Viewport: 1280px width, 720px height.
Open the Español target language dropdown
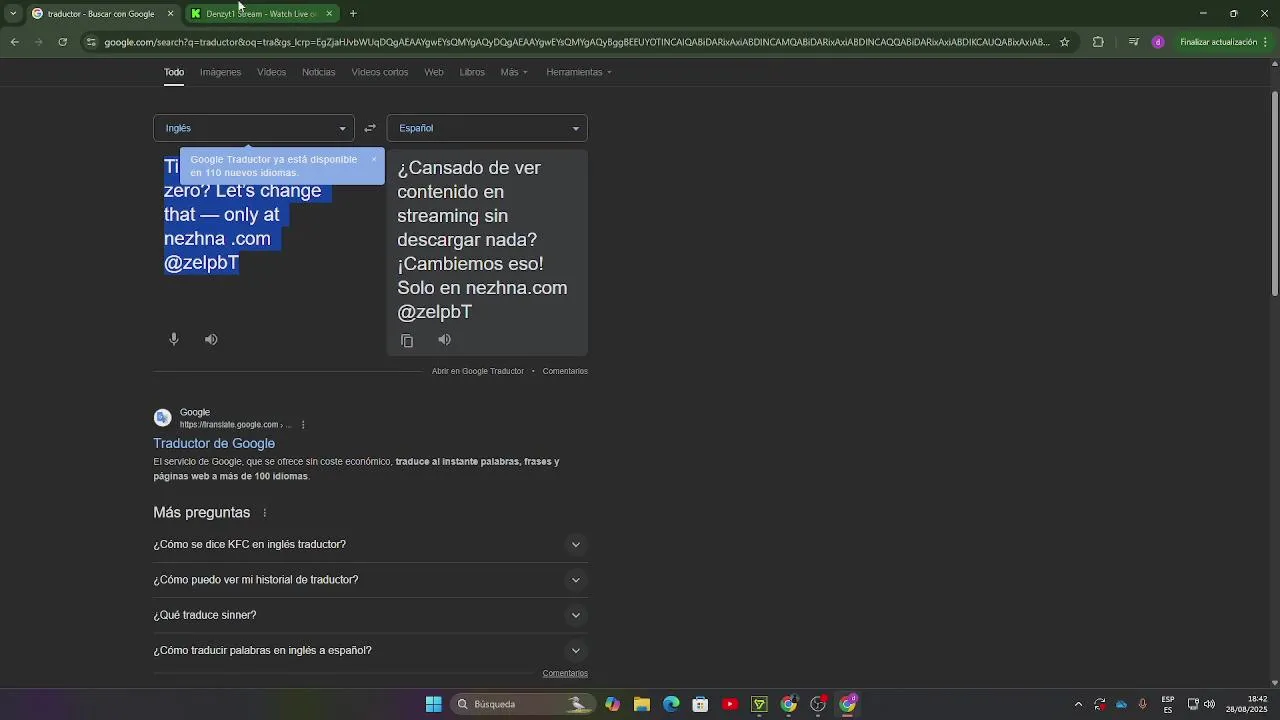click(x=487, y=128)
